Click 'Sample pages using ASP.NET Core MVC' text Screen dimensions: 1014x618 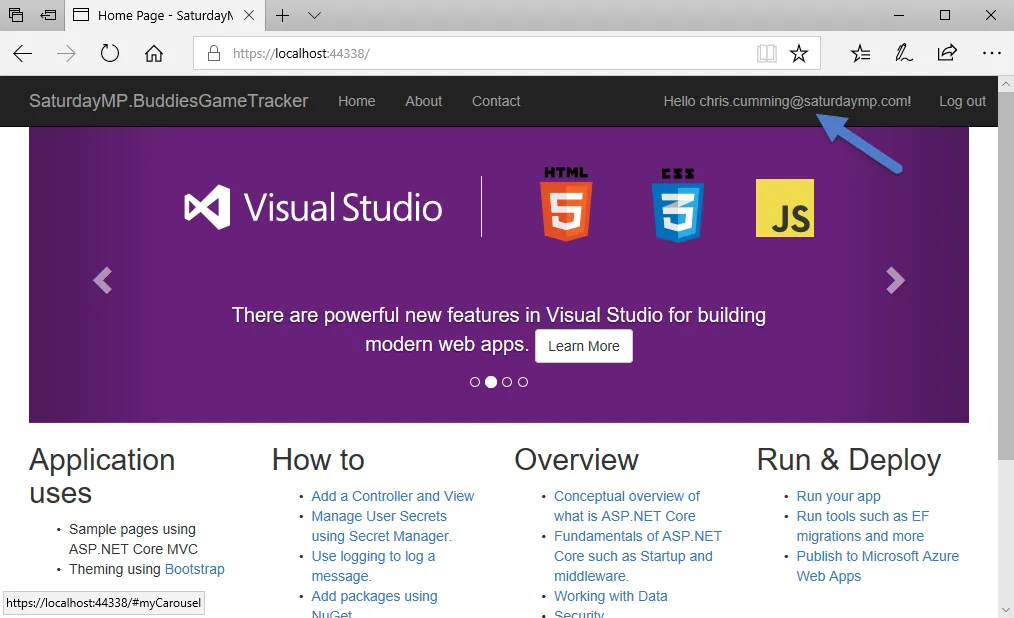point(133,538)
